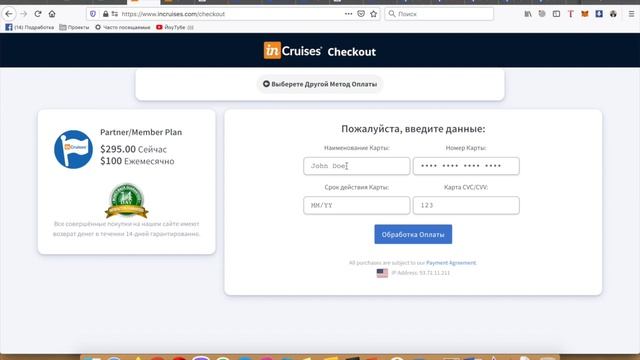Open the tracking protection shield icon
This screenshot has width=640, height=360.
(x=93, y=14)
